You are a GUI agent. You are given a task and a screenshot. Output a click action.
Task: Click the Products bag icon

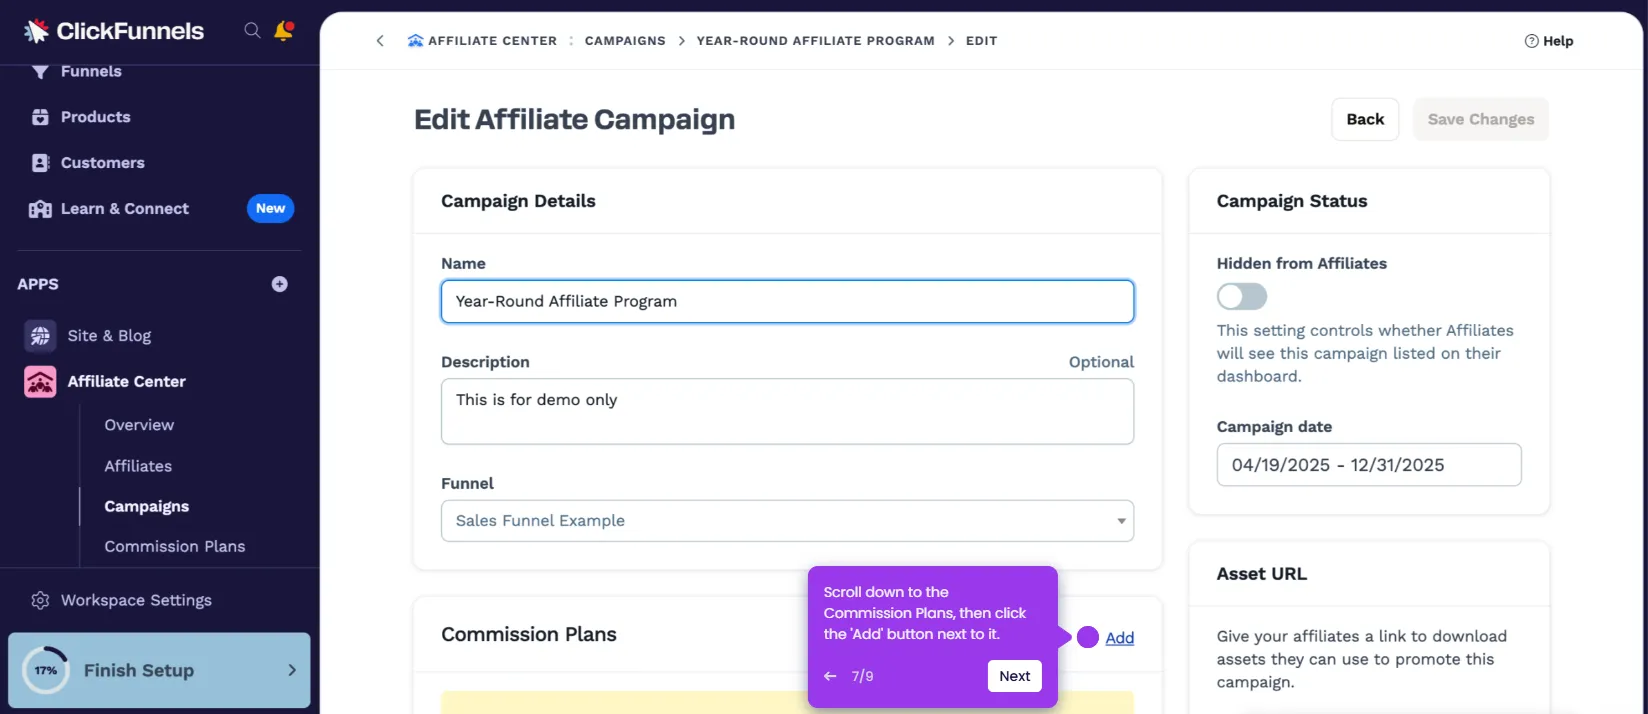pyautogui.click(x=40, y=117)
